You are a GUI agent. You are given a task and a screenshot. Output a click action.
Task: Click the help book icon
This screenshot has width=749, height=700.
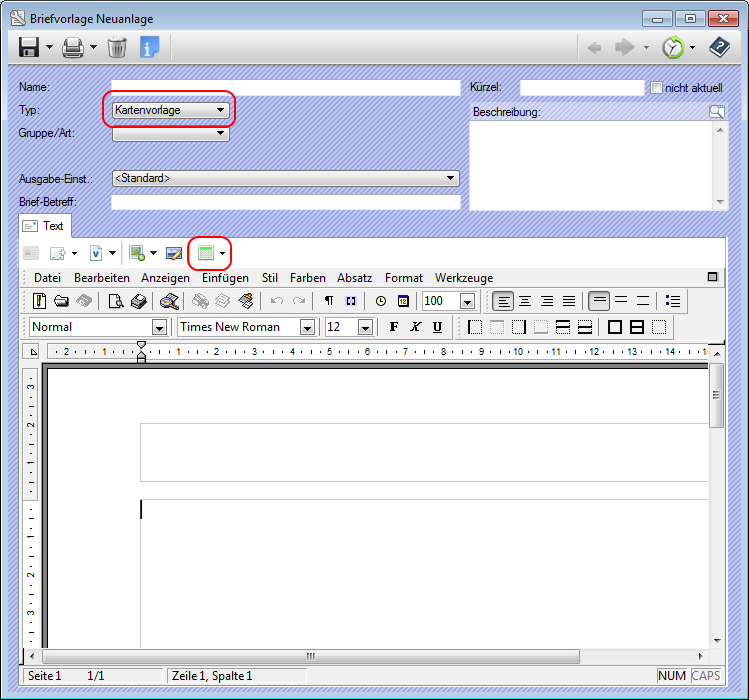point(719,47)
